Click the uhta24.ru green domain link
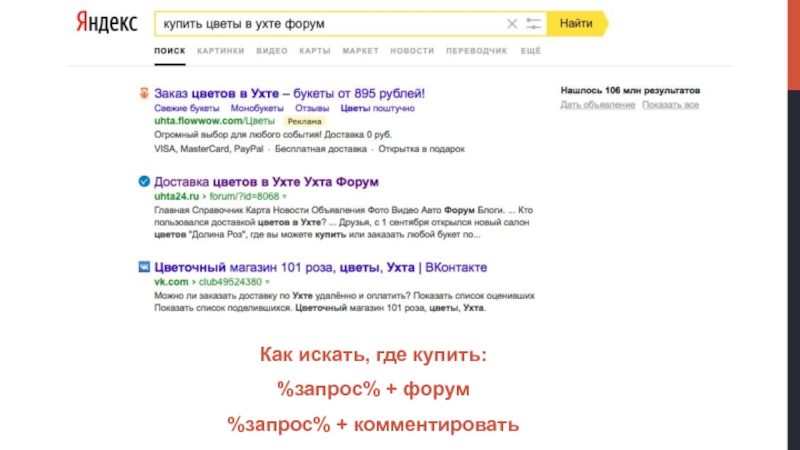The height and width of the screenshot is (450, 800). [177, 196]
